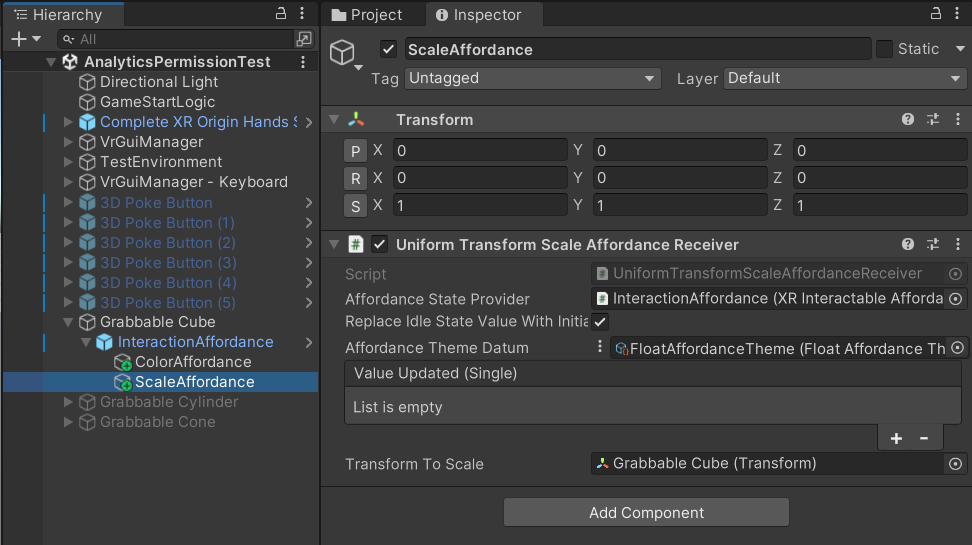The width and height of the screenshot is (972, 545).
Task: Uncheck Replace Idle State Value checkbox
Action: [600, 322]
